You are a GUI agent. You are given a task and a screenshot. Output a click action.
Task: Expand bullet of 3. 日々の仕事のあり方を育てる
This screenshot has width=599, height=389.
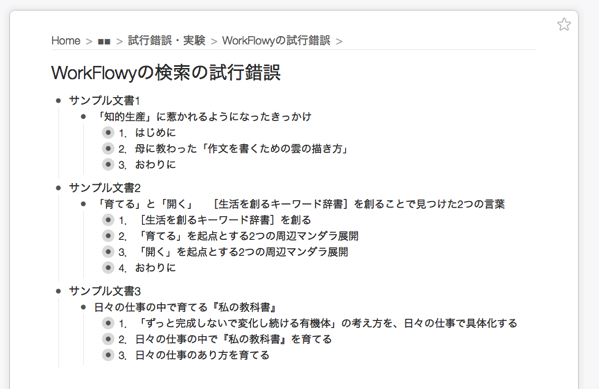click(108, 355)
